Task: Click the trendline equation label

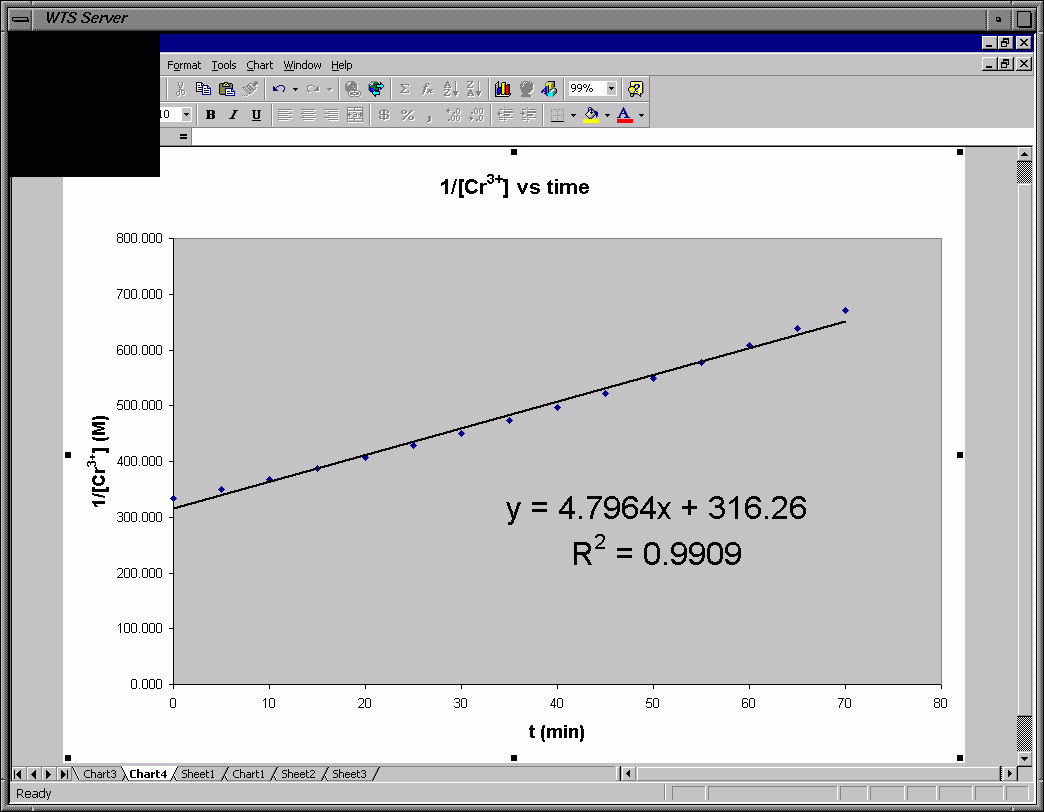Action: click(656, 509)
